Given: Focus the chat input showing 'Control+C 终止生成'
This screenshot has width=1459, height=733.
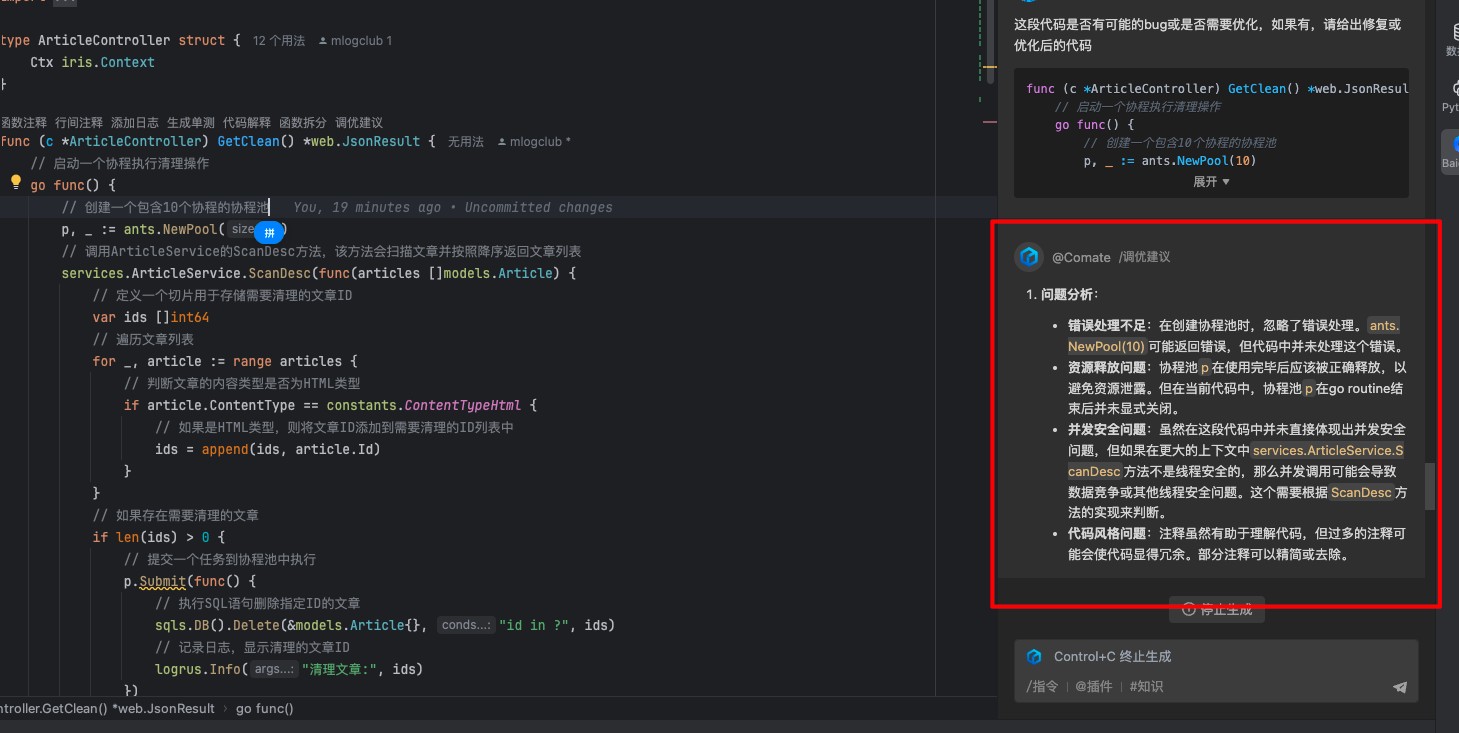Looking at the screenshot, I should click(1216, 657).
